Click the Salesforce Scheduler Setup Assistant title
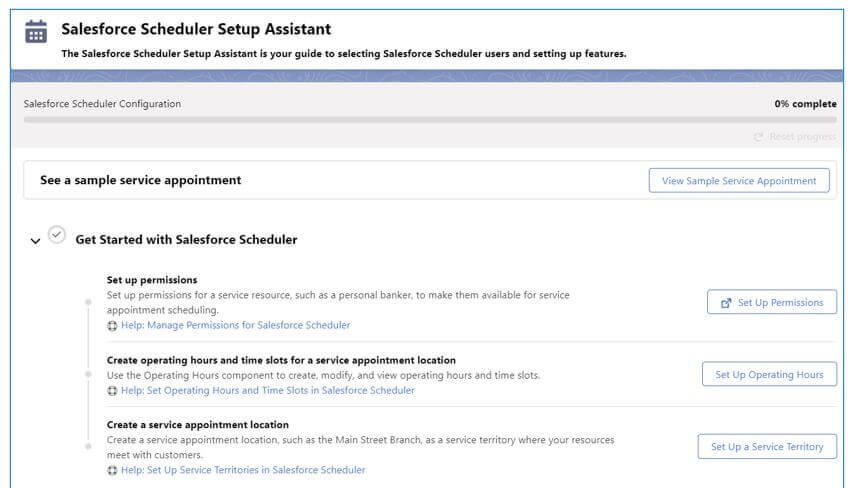855x488 pixels. tap(196, 29)
